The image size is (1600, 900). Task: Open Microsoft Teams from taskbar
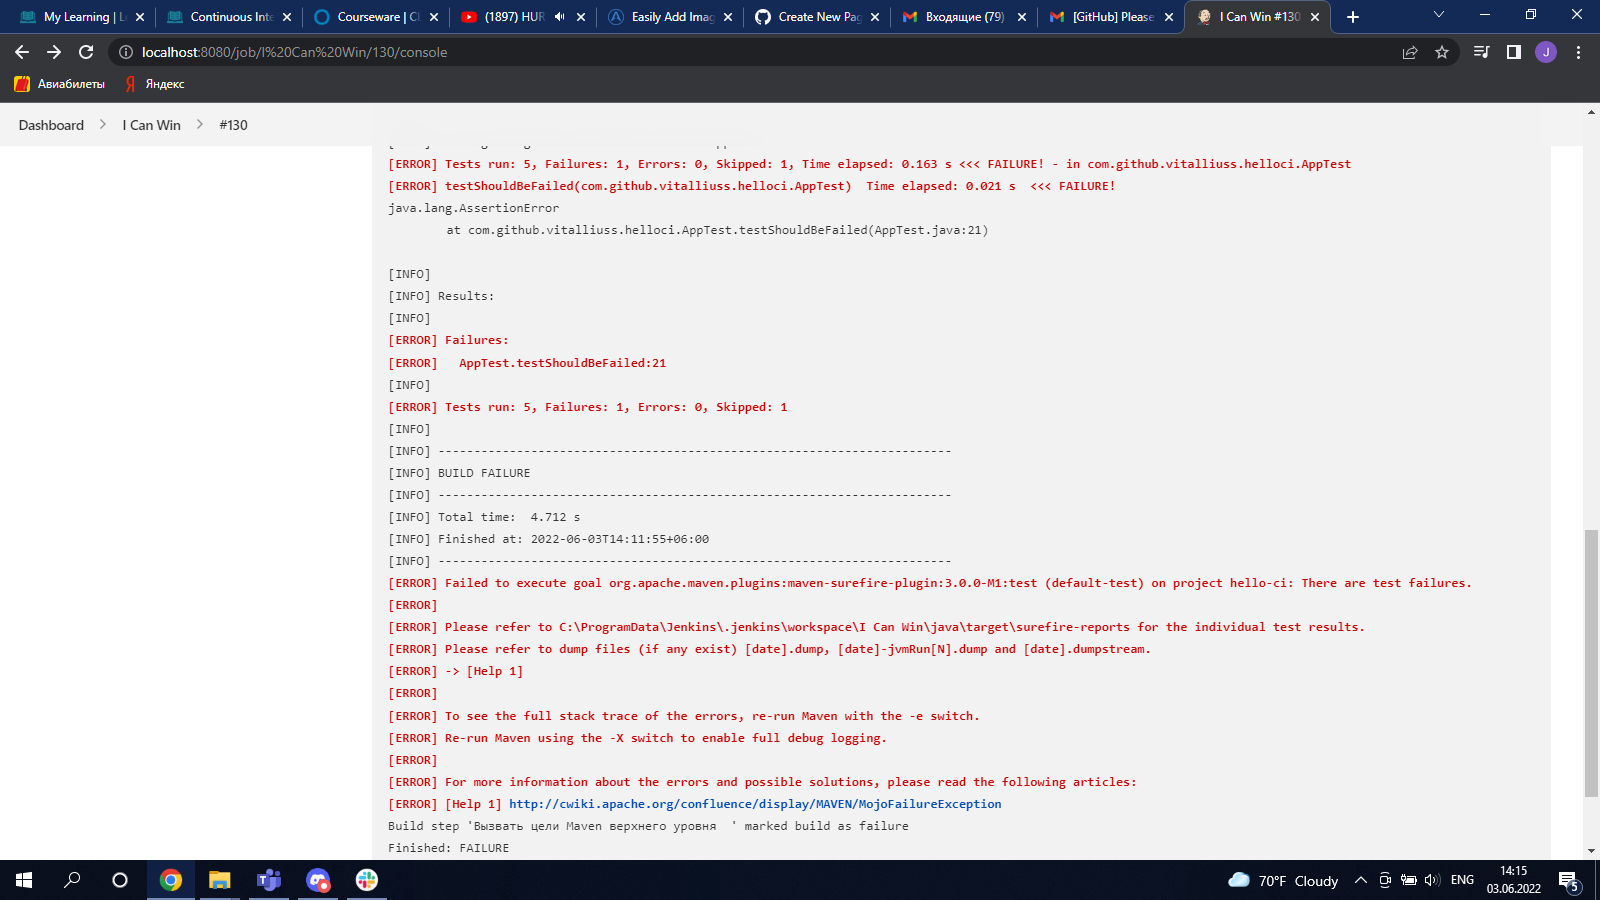(269, 880)
